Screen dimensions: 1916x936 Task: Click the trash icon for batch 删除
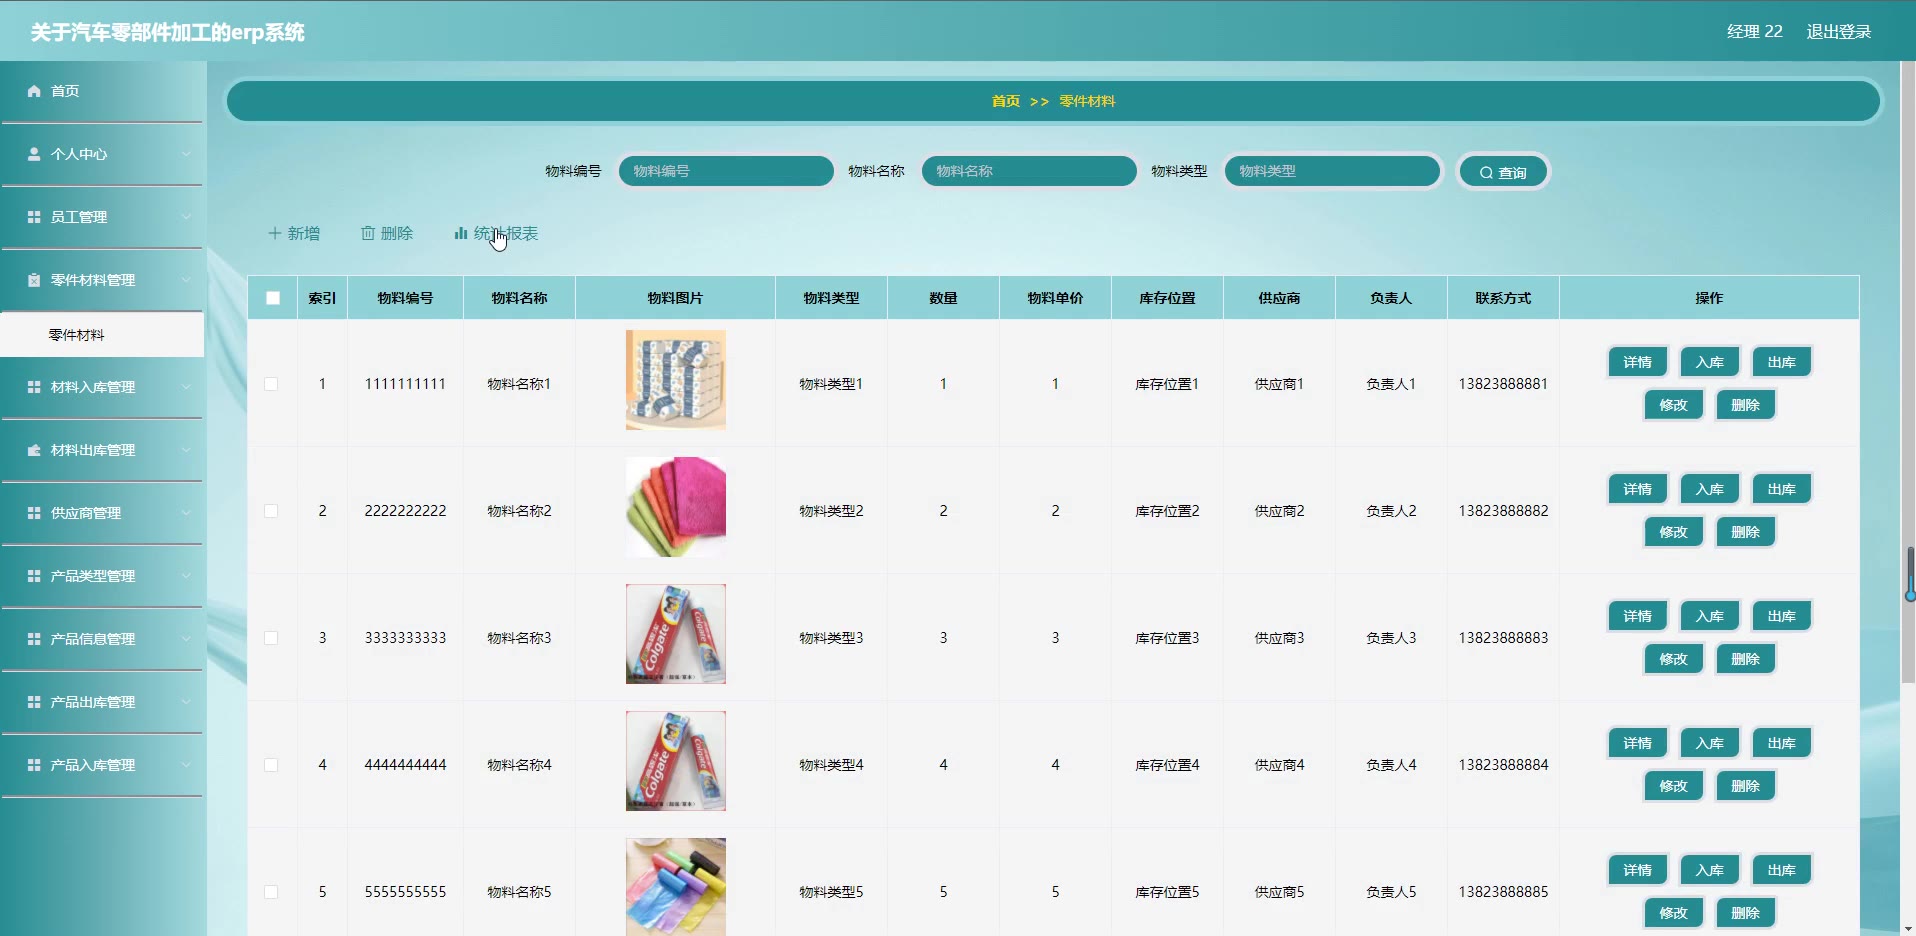point(368,233)
